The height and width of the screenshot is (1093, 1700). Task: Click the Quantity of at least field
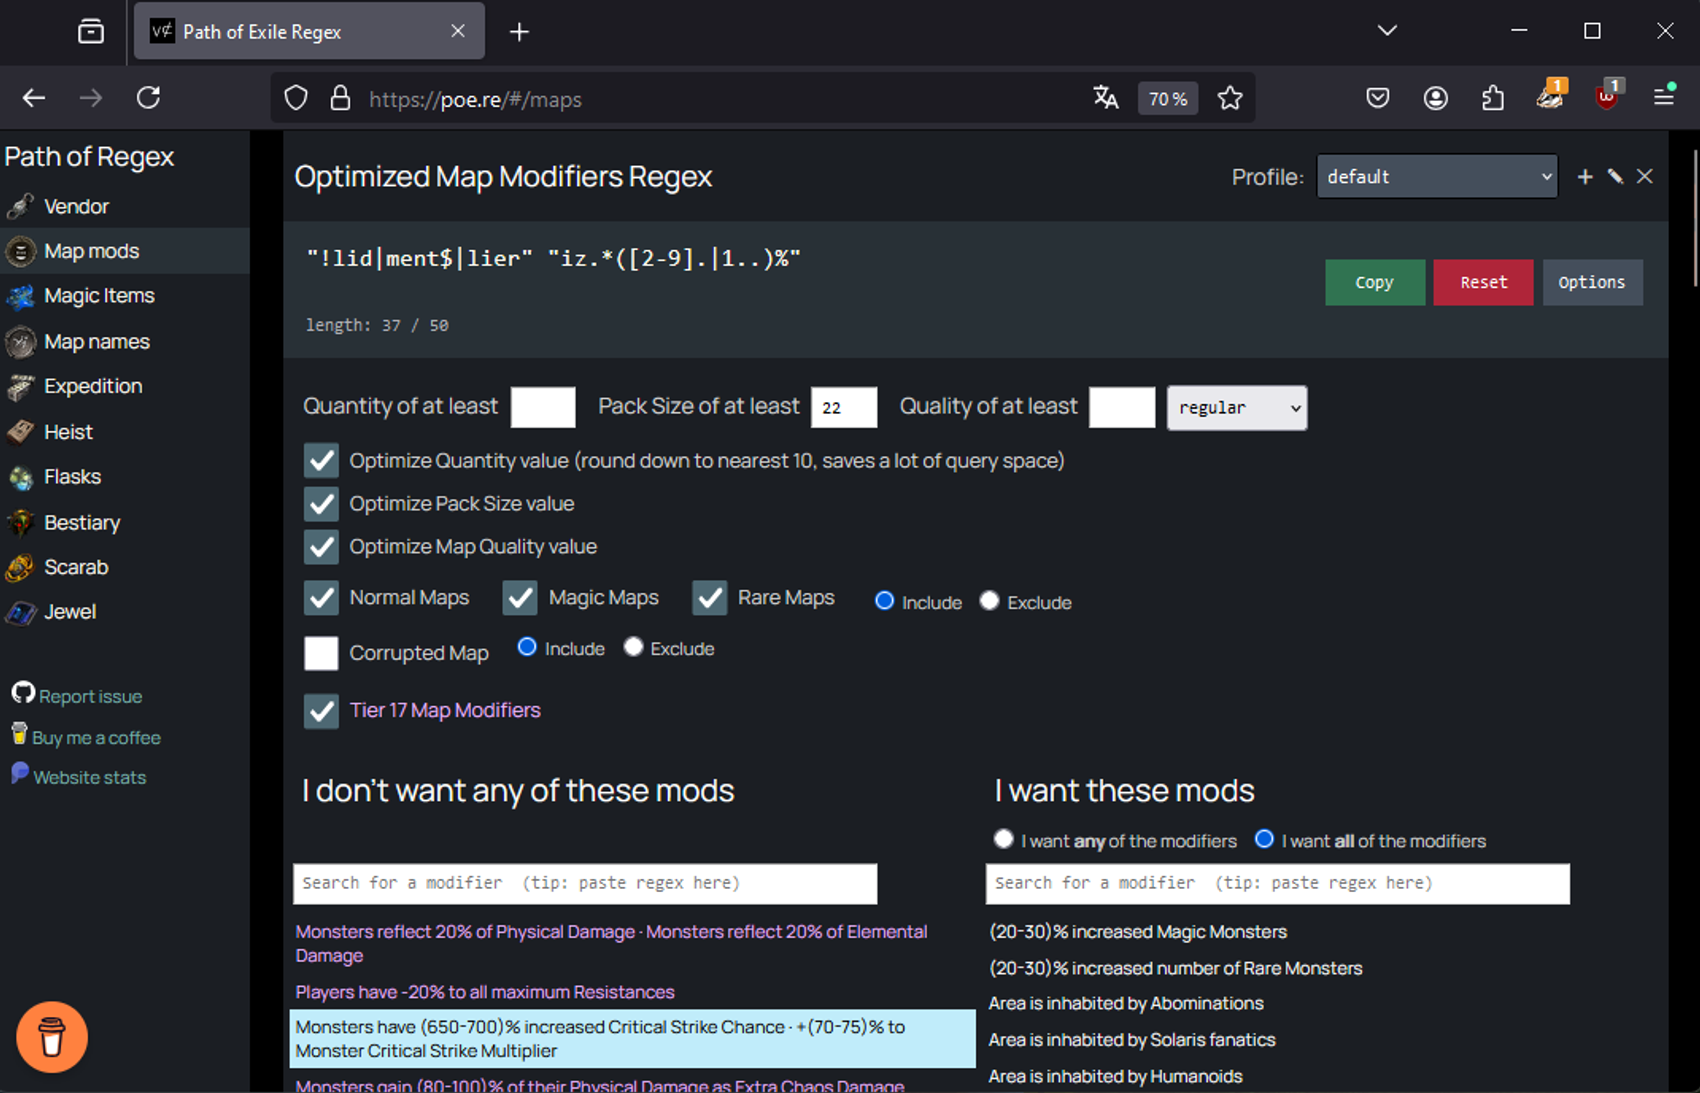click(543, 407)
